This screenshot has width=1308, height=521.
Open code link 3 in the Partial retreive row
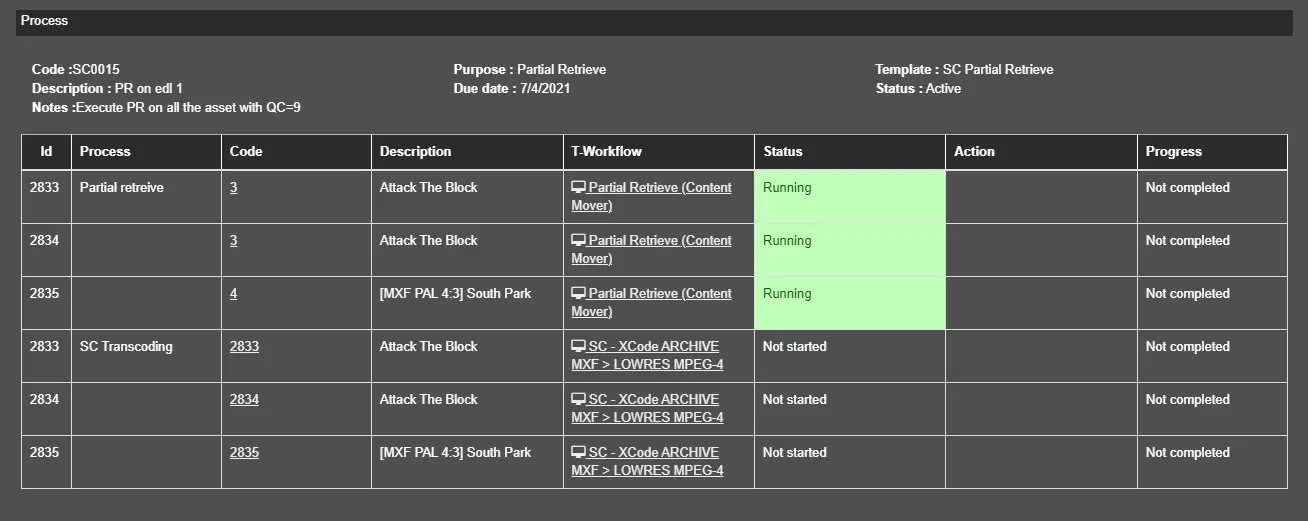click(233, 188)
